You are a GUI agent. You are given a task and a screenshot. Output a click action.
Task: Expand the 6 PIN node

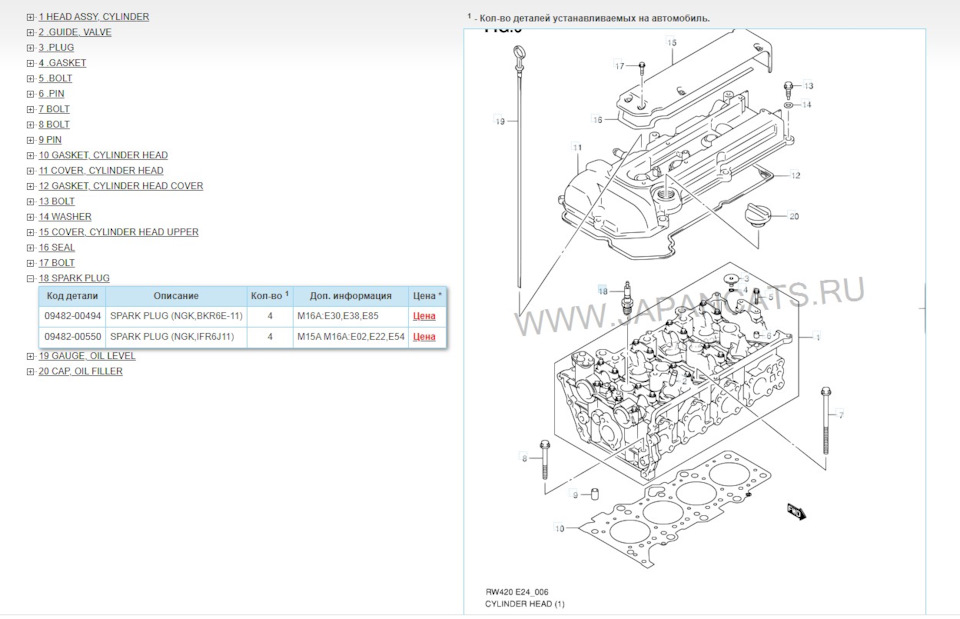[30, 94]
